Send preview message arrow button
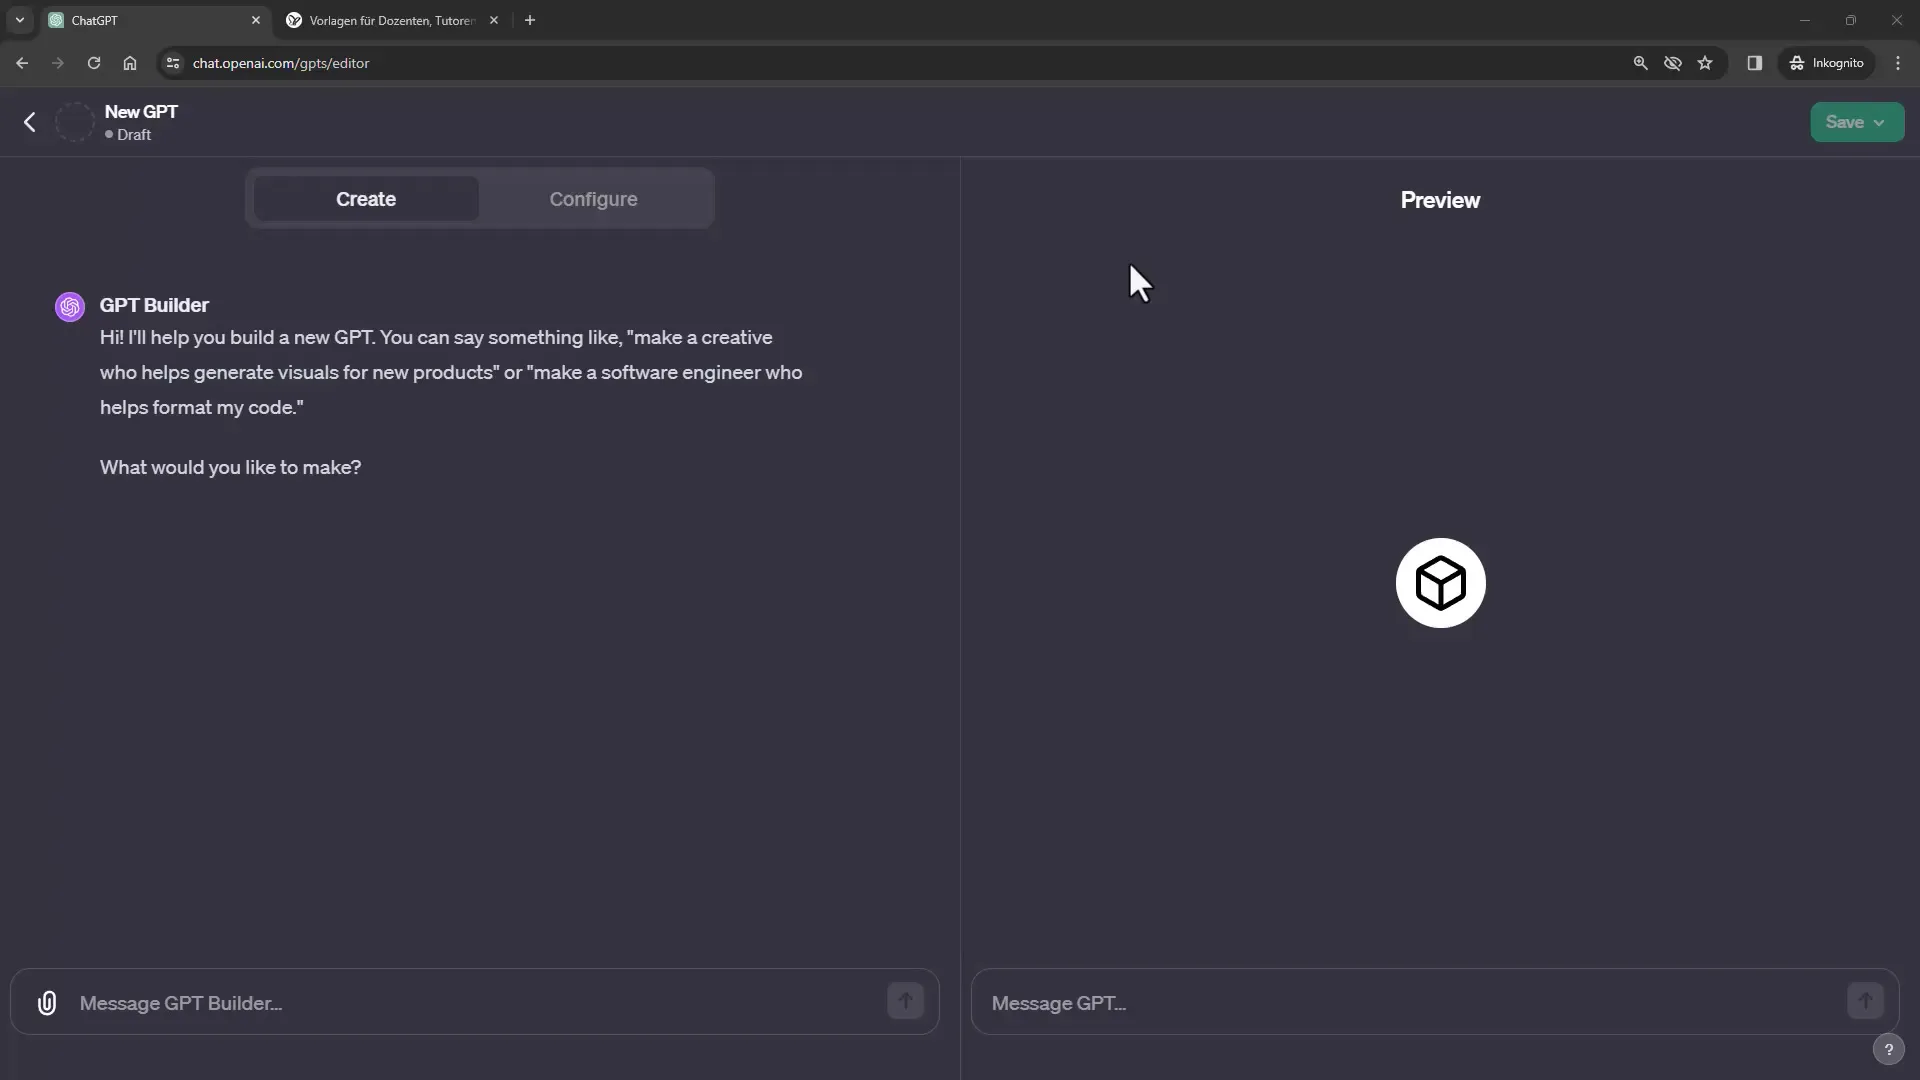The image size is (1920, 1080). click(1865, 1001)
